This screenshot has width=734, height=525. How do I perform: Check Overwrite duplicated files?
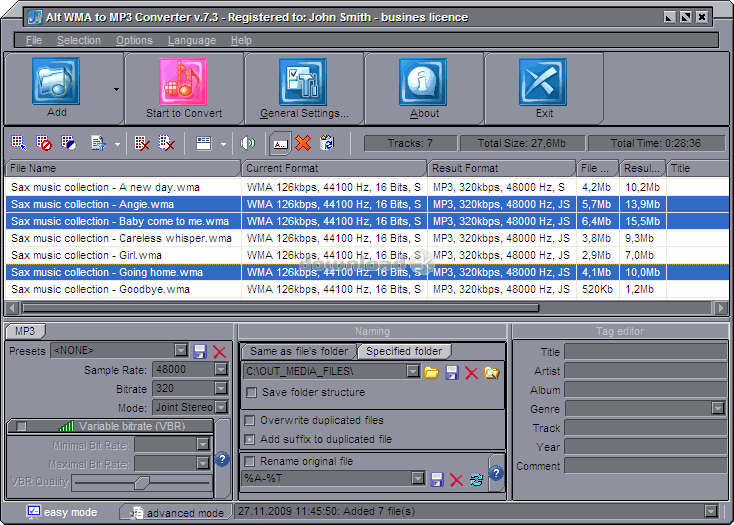[x=250, y=420]
